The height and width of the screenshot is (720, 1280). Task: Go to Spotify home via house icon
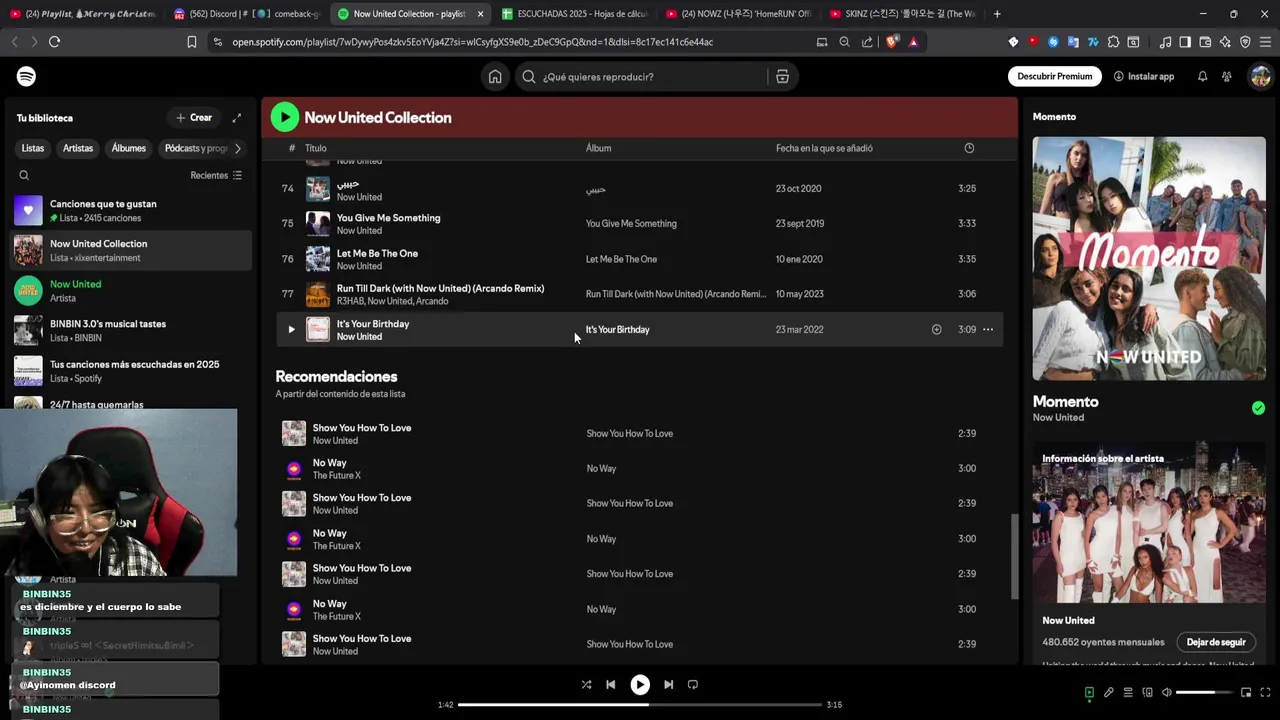tap(495, 77)
